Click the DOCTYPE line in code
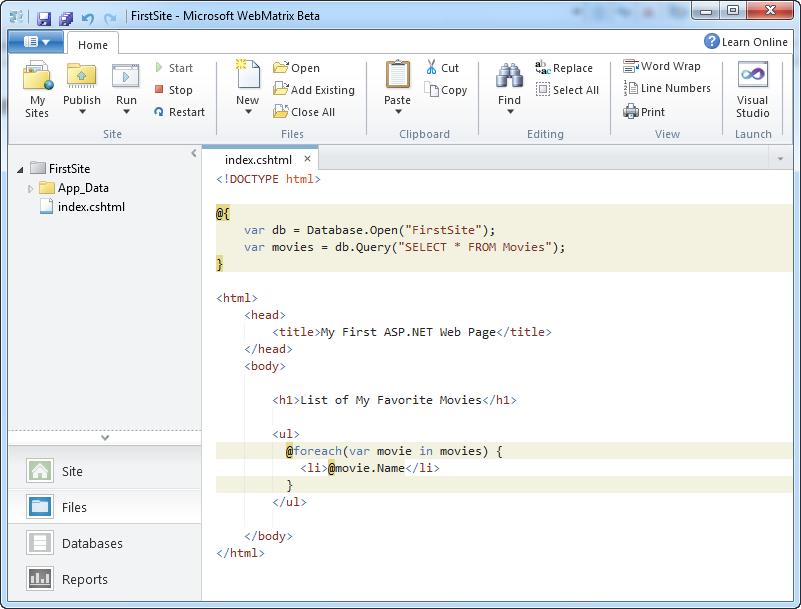 pyautogui.click(x=268, y=179)
